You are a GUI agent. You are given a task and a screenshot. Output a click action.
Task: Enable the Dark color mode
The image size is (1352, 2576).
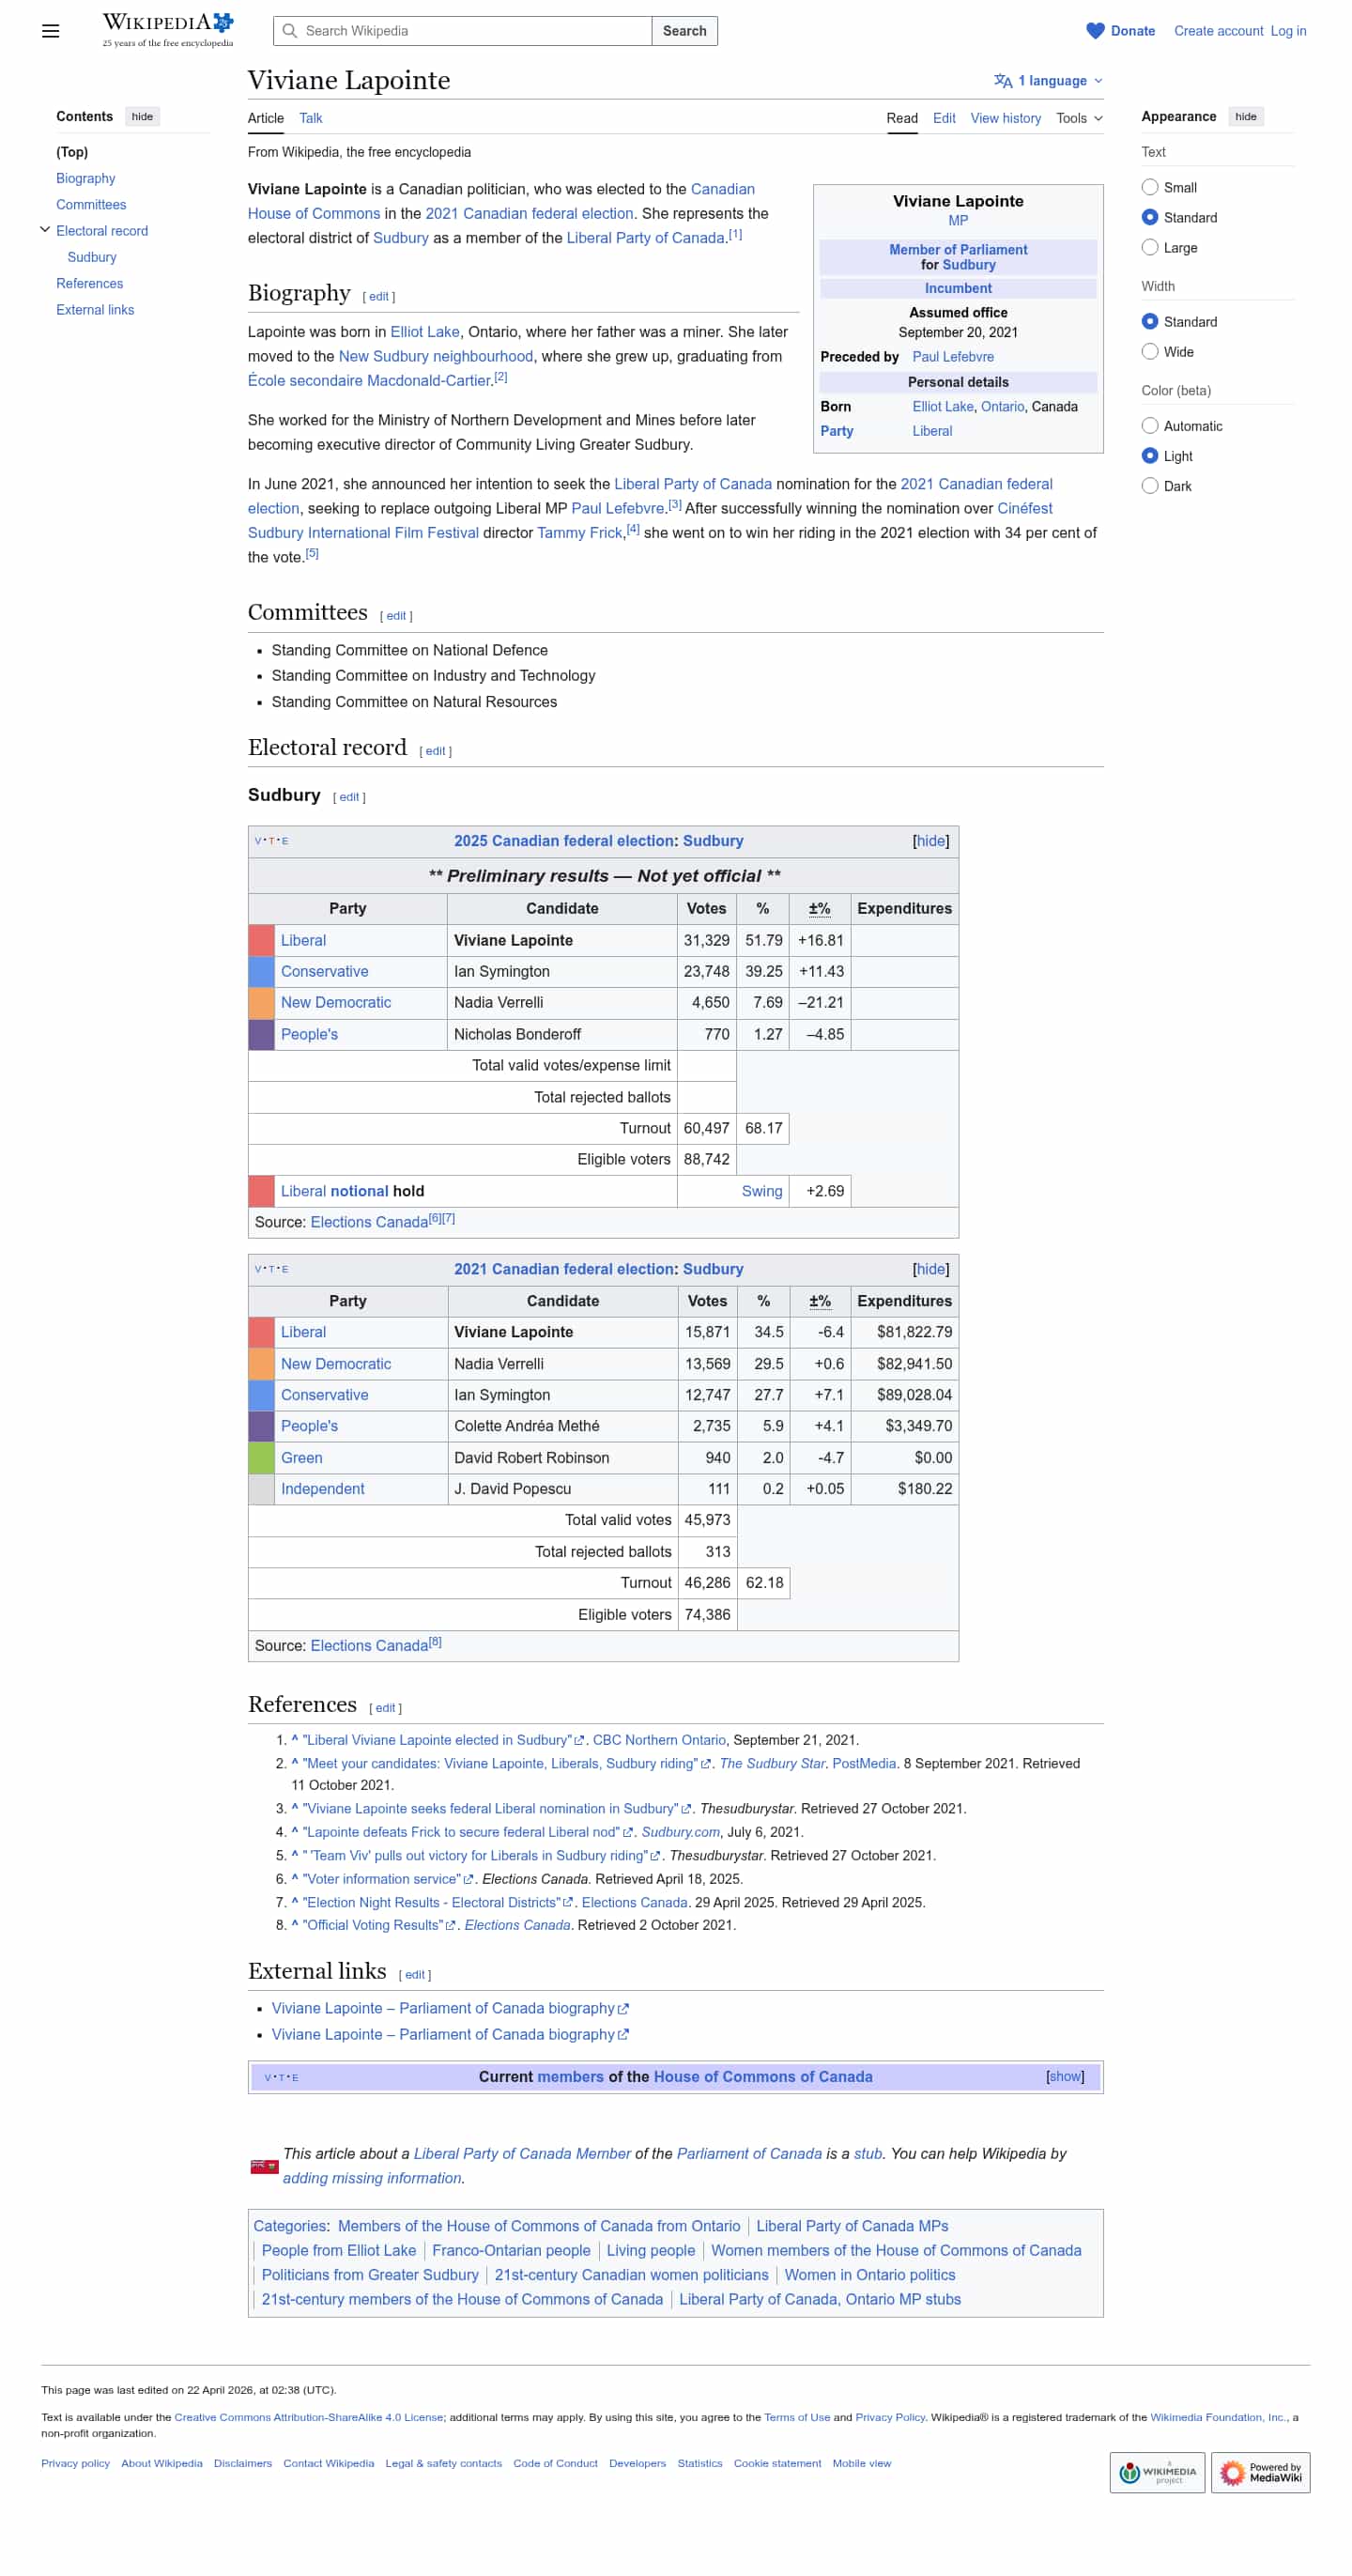tap(1149, 486)
